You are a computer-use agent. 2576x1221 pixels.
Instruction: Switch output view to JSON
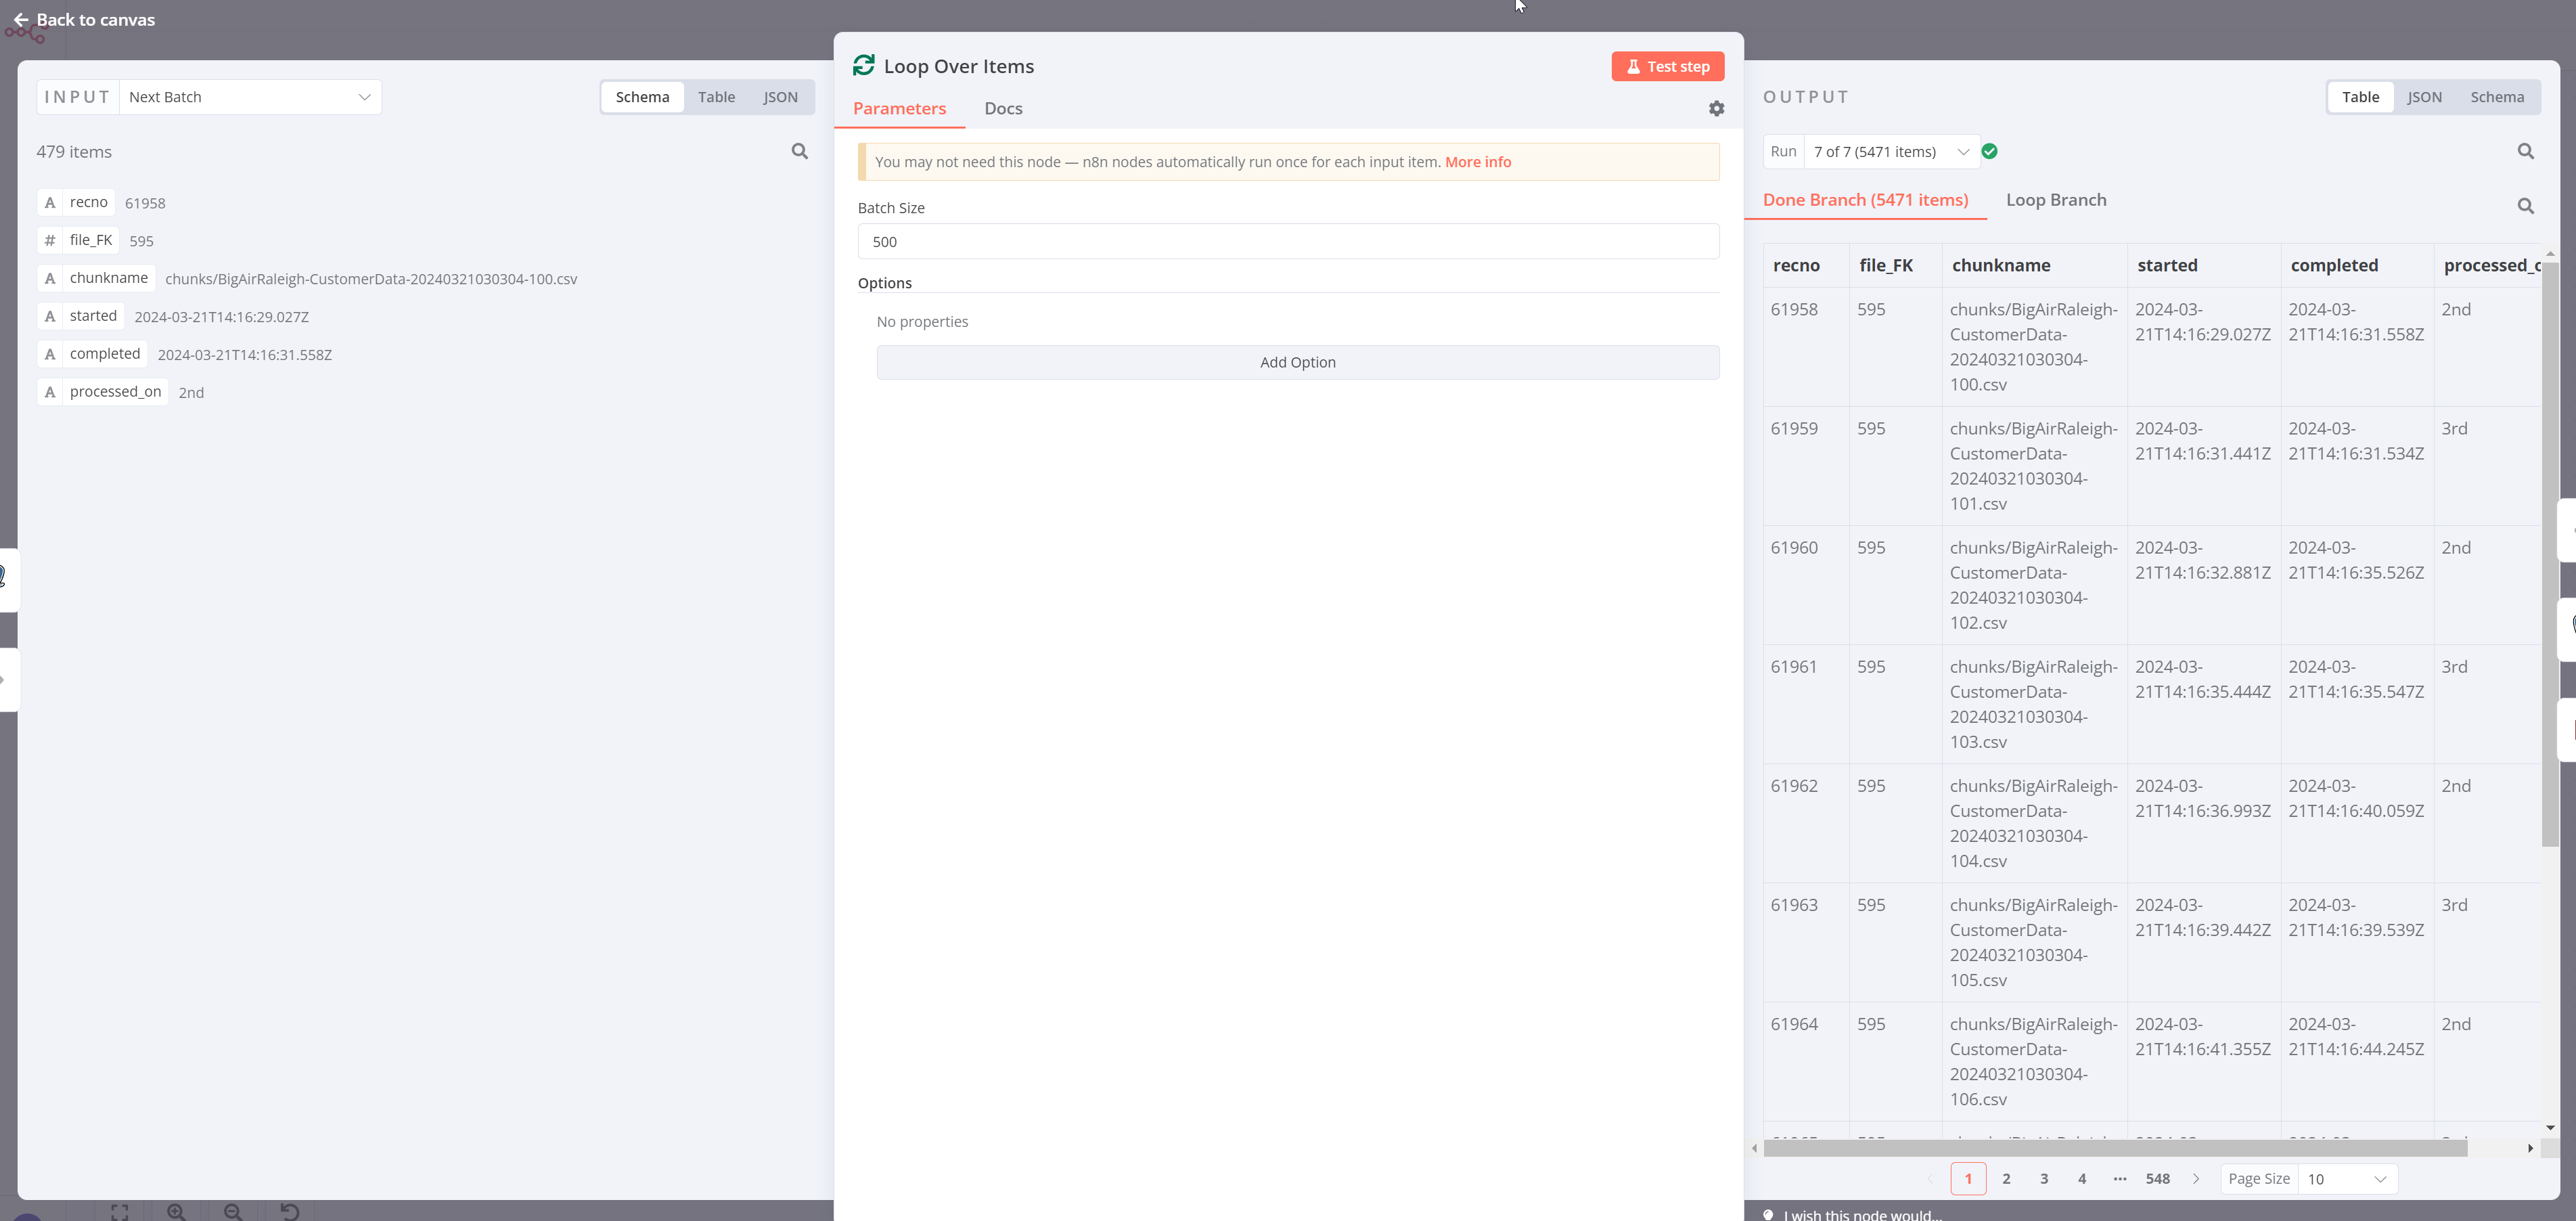point(2424,97)
